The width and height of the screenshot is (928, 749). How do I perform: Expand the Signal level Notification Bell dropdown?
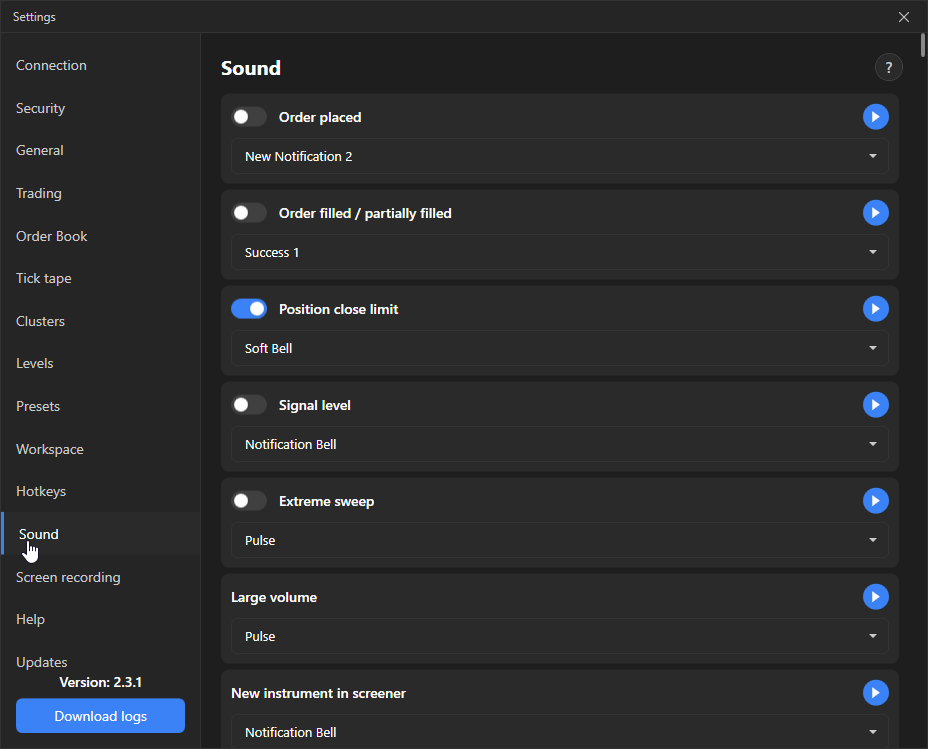pyautogui.click(x=559, y=444)
